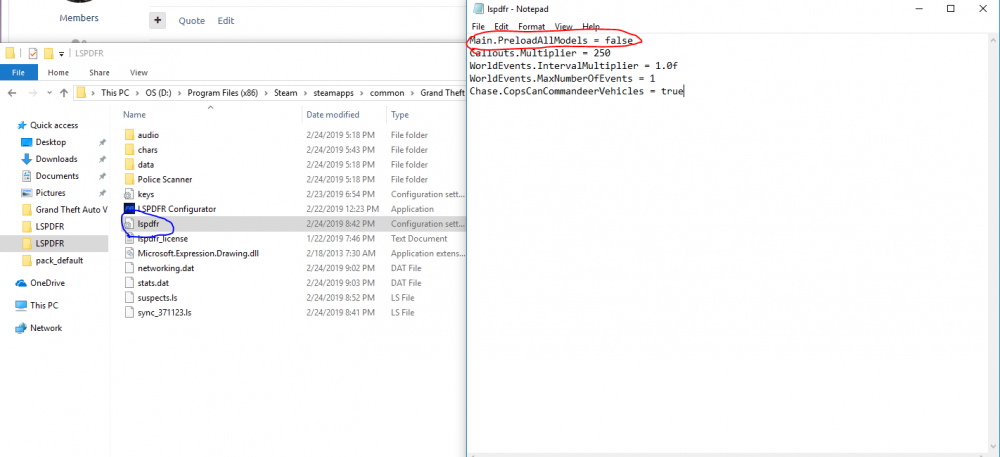Viewport: 1000px width, 457px height.
Task: Switch to the View ribbon tab in Explorer
Action: 138,73
